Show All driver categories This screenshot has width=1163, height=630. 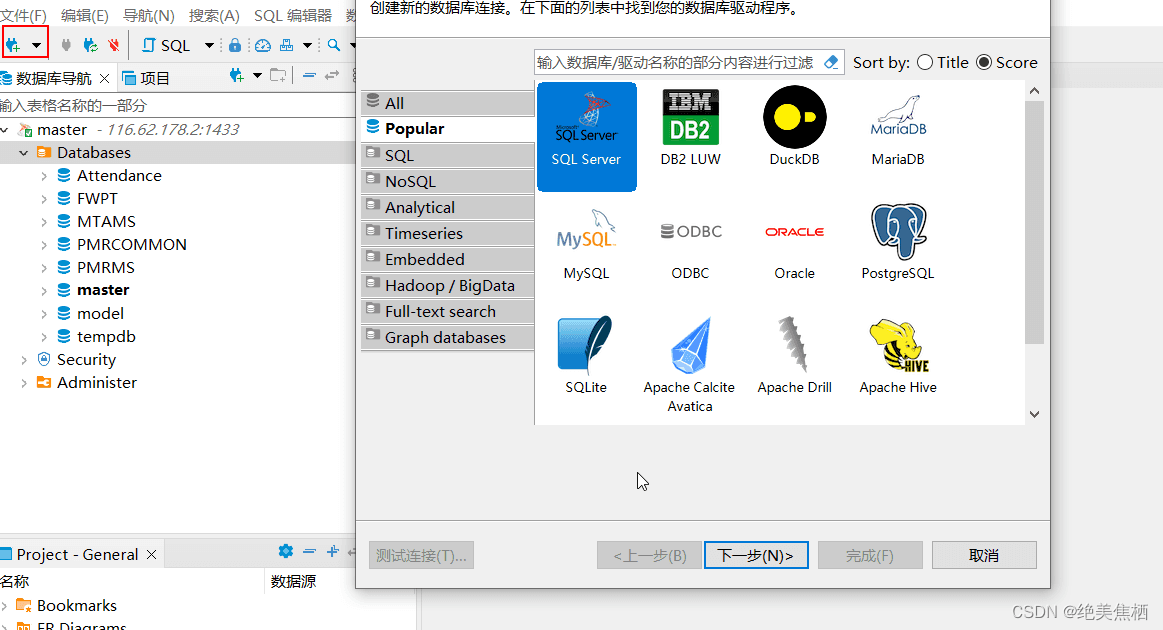point(447,103)
